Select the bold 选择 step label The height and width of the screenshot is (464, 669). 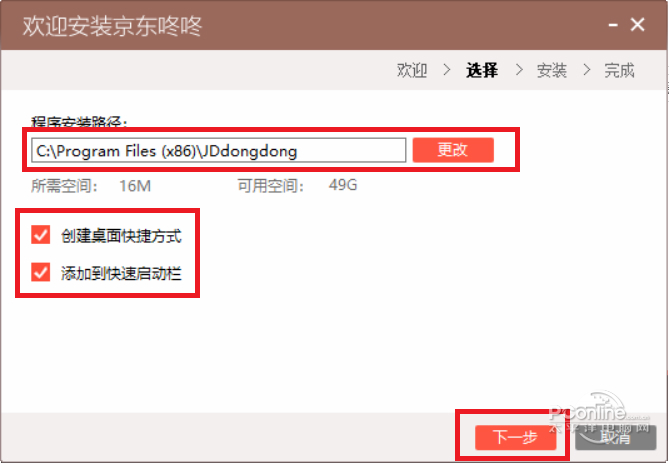coord(482,70)
